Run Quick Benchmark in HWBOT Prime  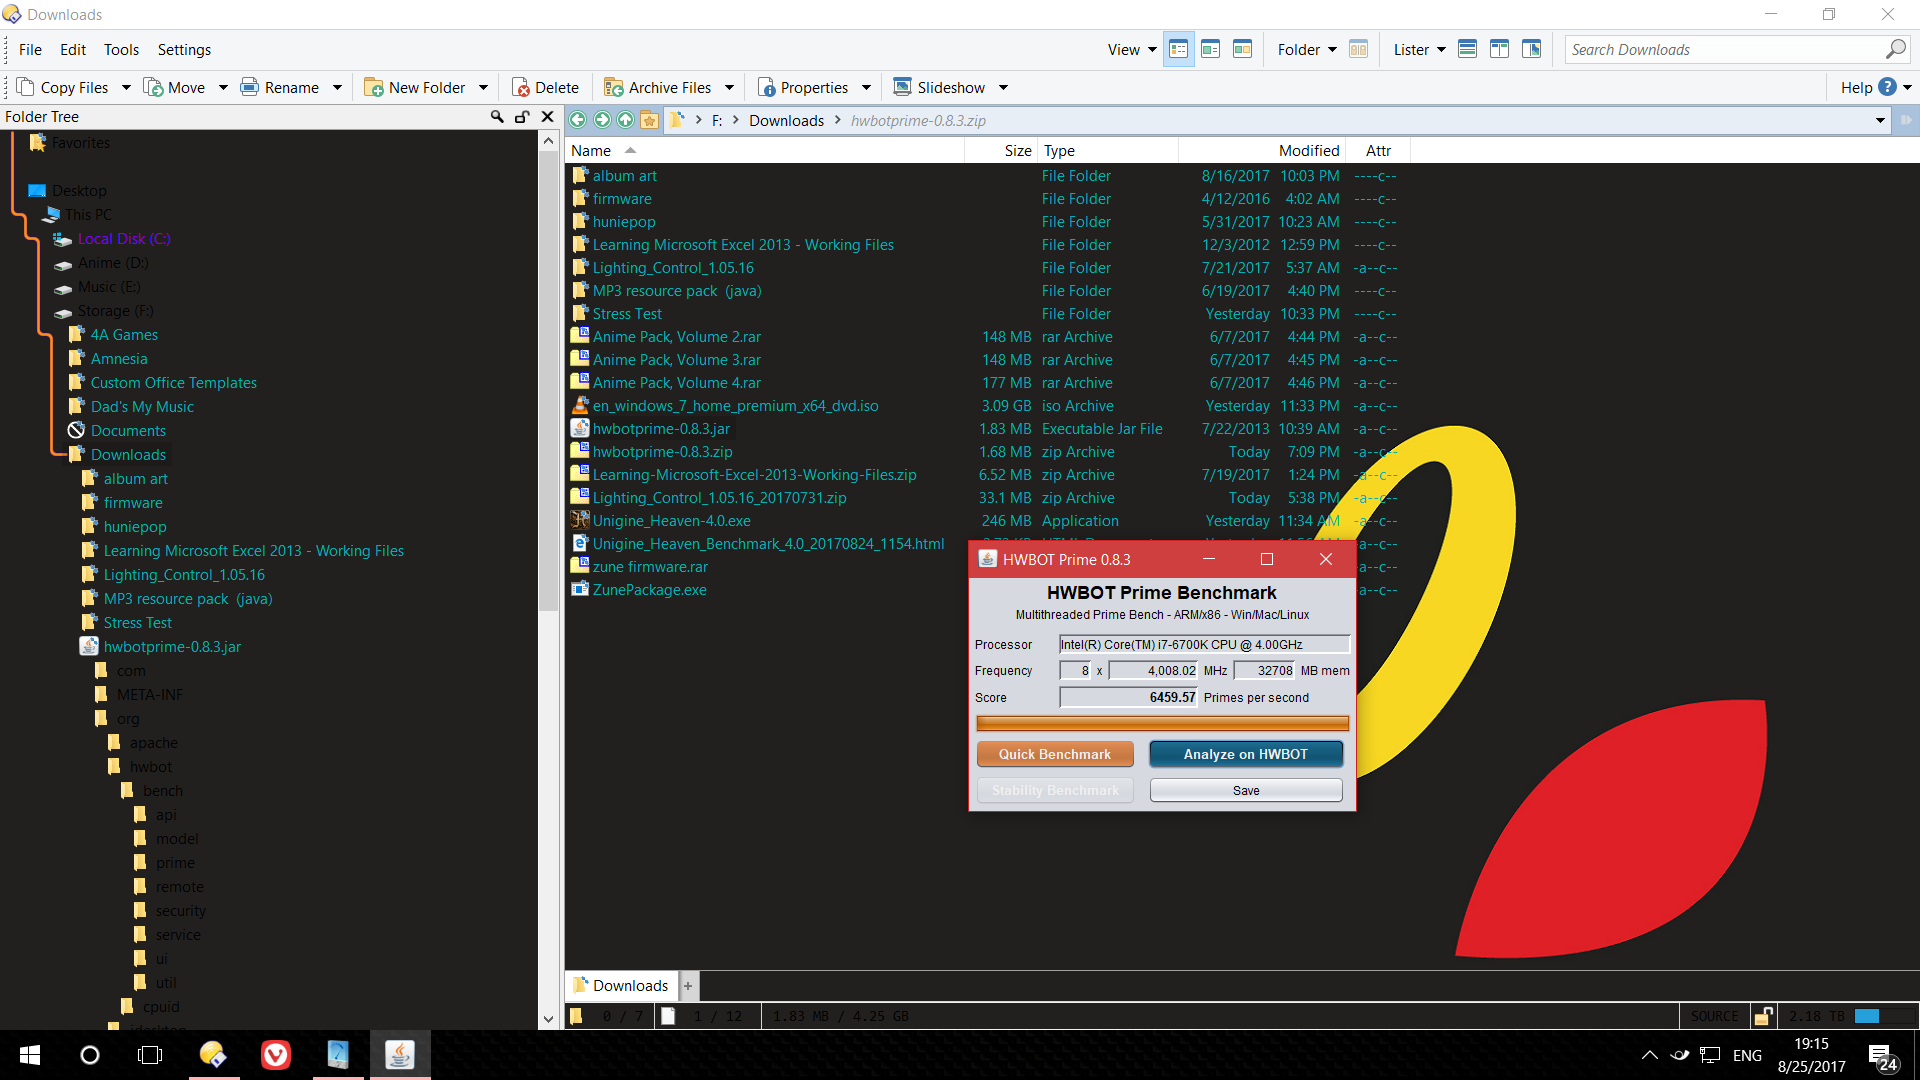click(1055, 754)
